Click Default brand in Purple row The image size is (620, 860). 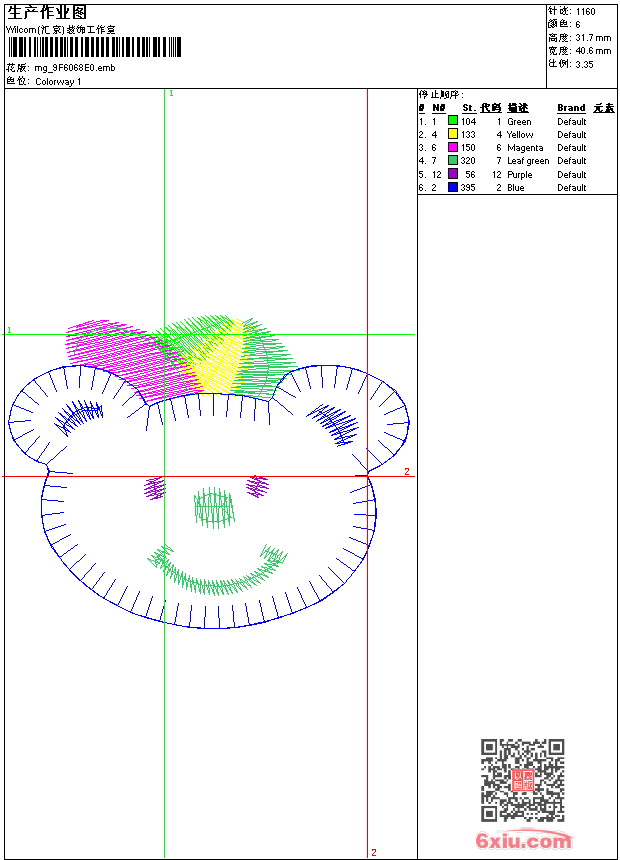click(x=572, y=174)
